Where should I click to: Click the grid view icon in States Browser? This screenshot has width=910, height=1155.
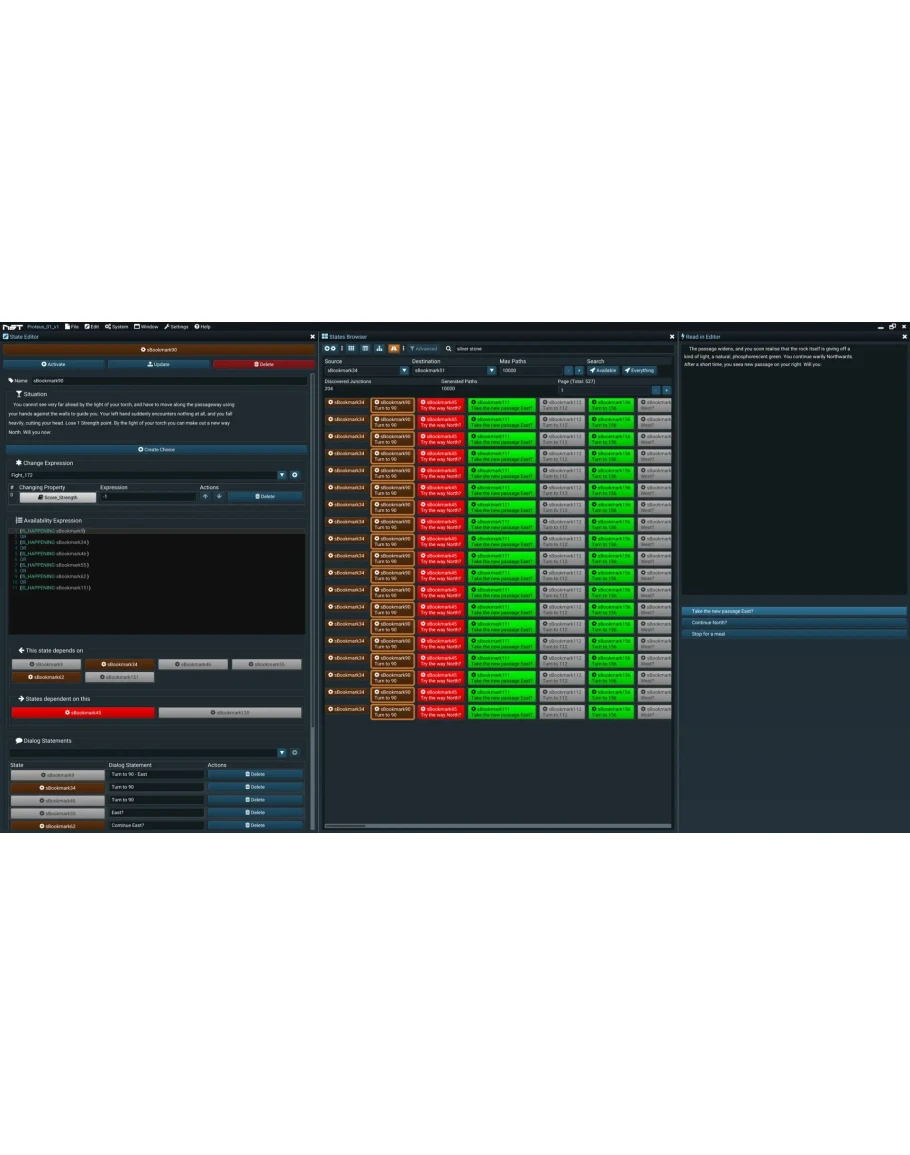click(351, 349)
